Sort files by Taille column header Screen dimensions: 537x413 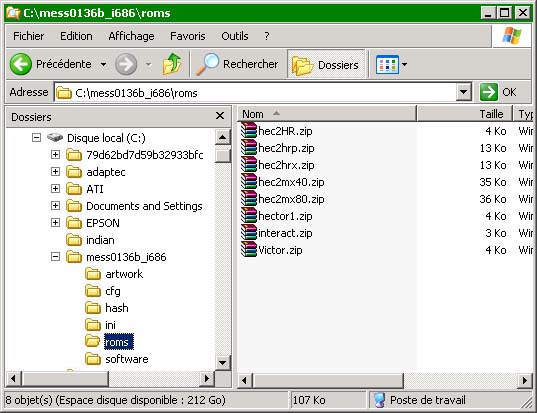coord(464,114)
